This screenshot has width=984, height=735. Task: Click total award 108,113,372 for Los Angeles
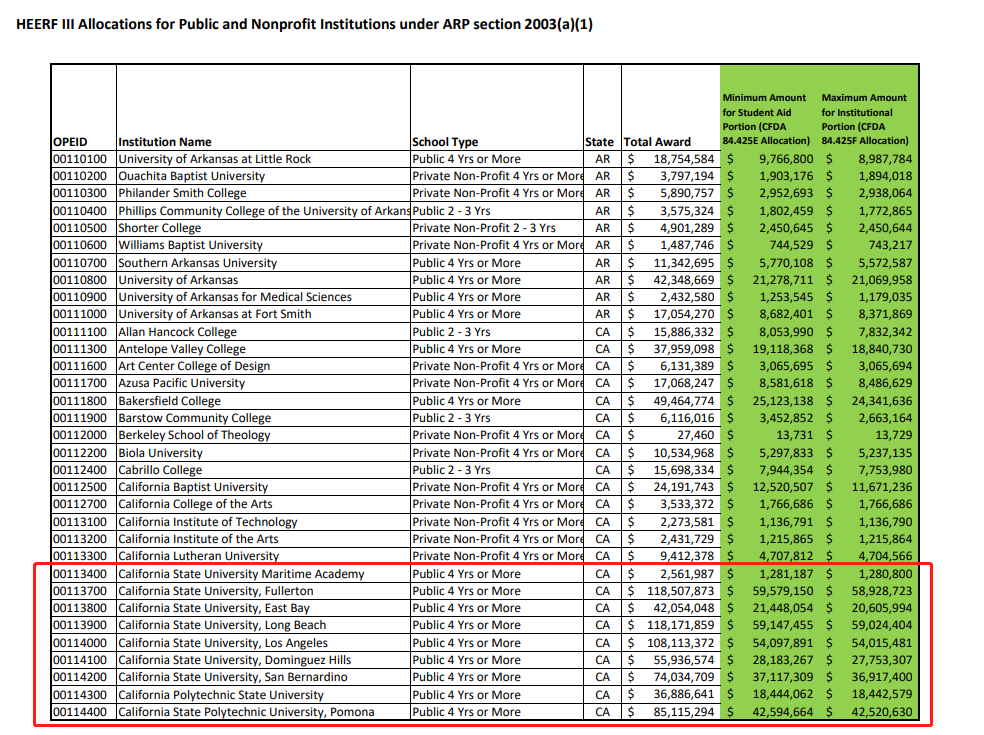pos(680,643)
